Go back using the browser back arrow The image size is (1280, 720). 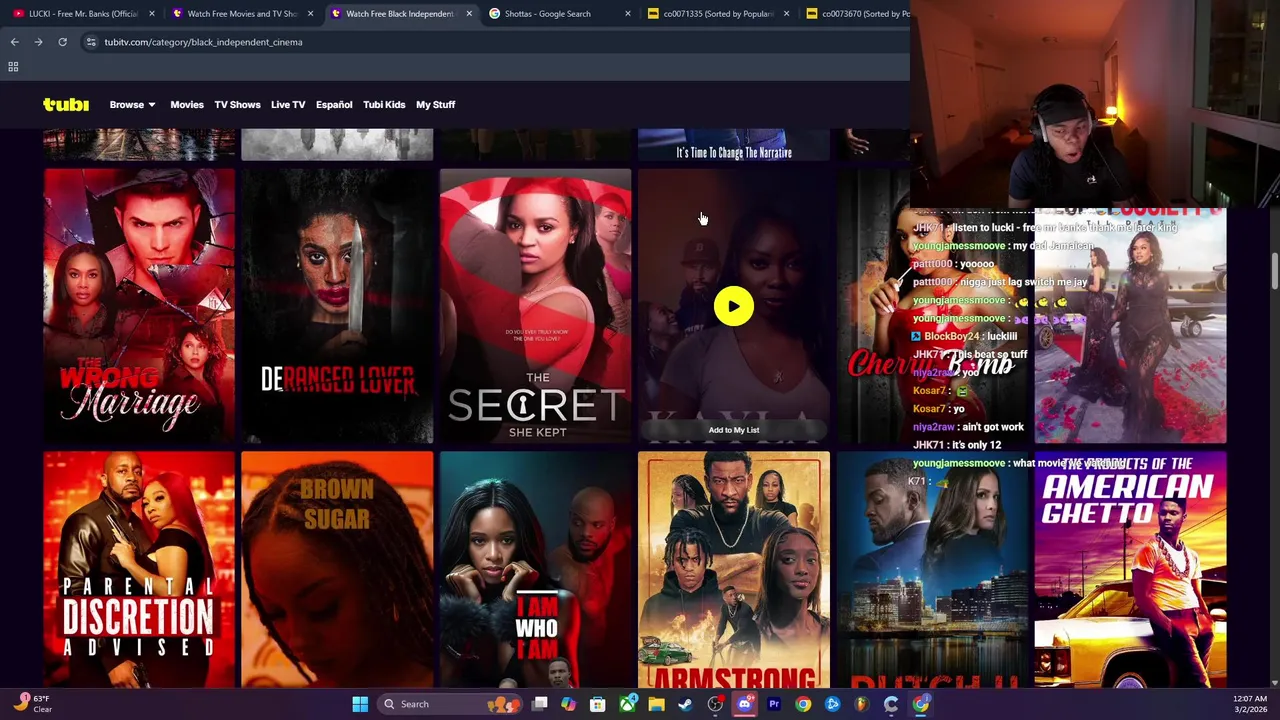(14, 42)
